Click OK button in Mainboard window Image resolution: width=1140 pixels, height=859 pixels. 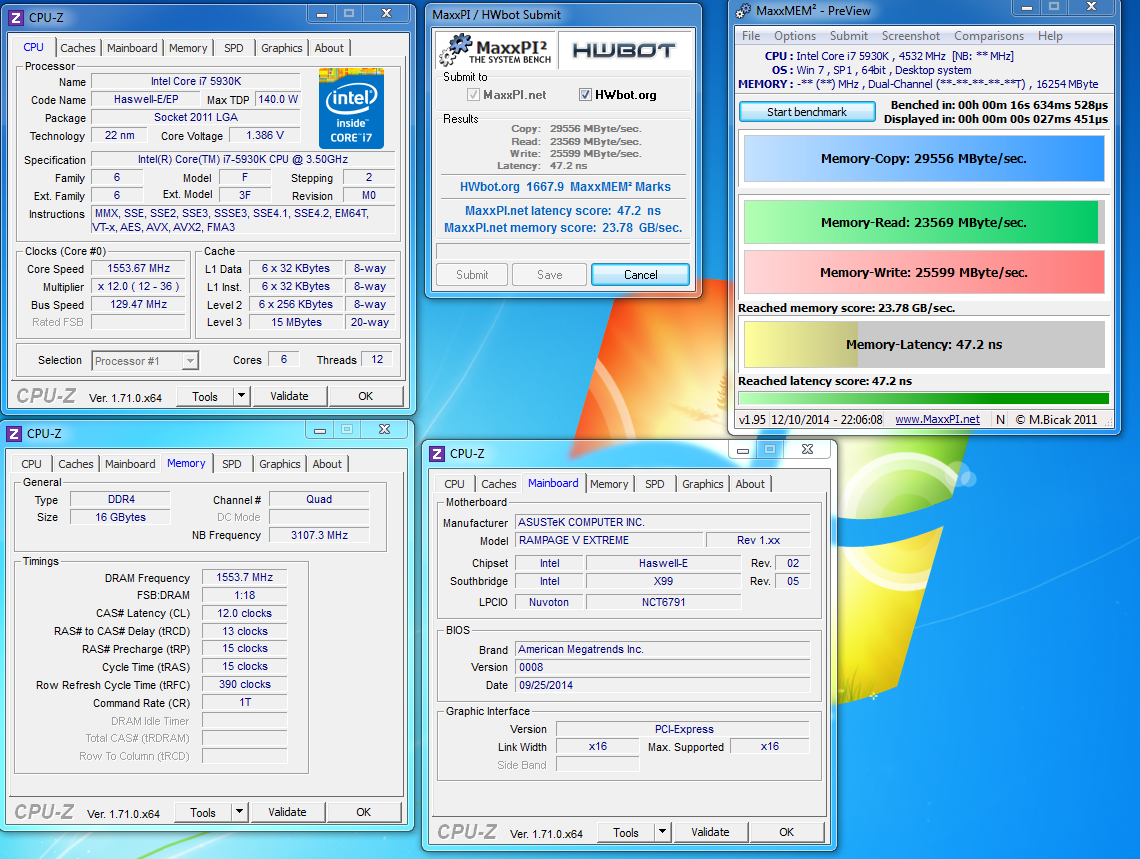click(x=787, y=832)
